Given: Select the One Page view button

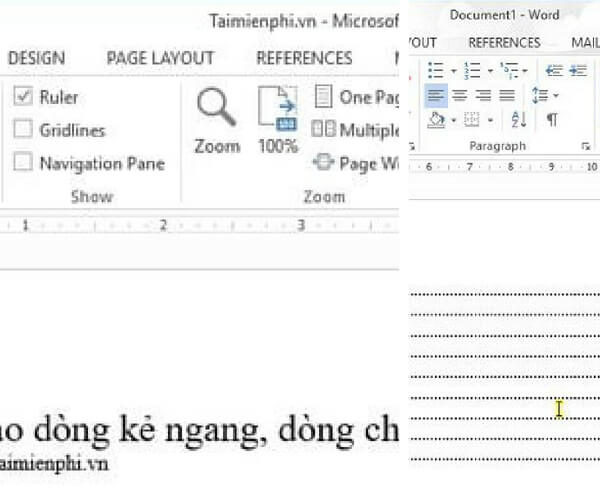Looking at the screenshot, I should point(355,97).
